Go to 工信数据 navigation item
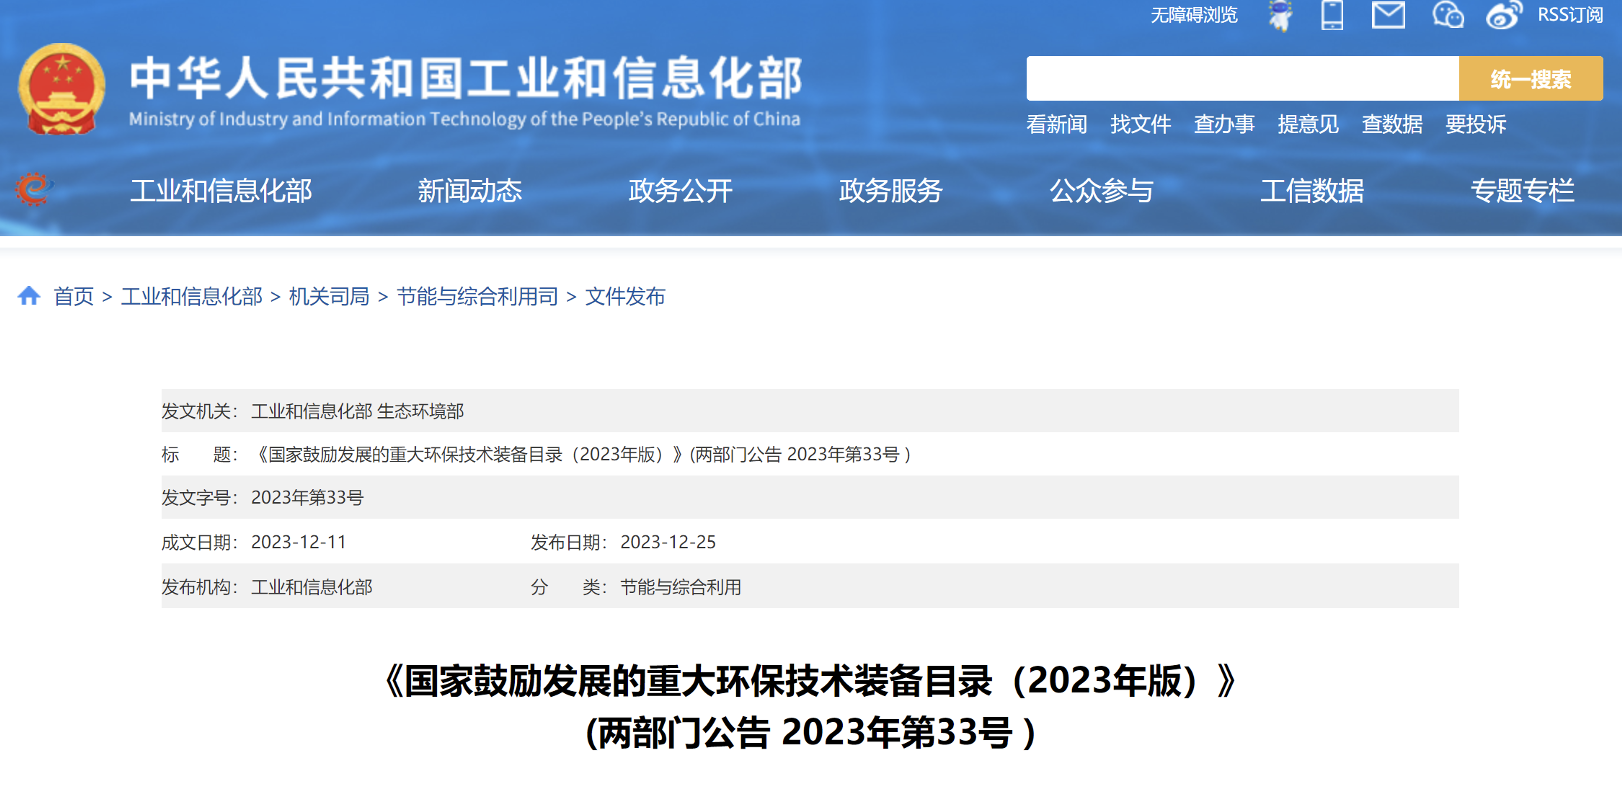Screen dimensions: 1622x800 pos(1312,191)
